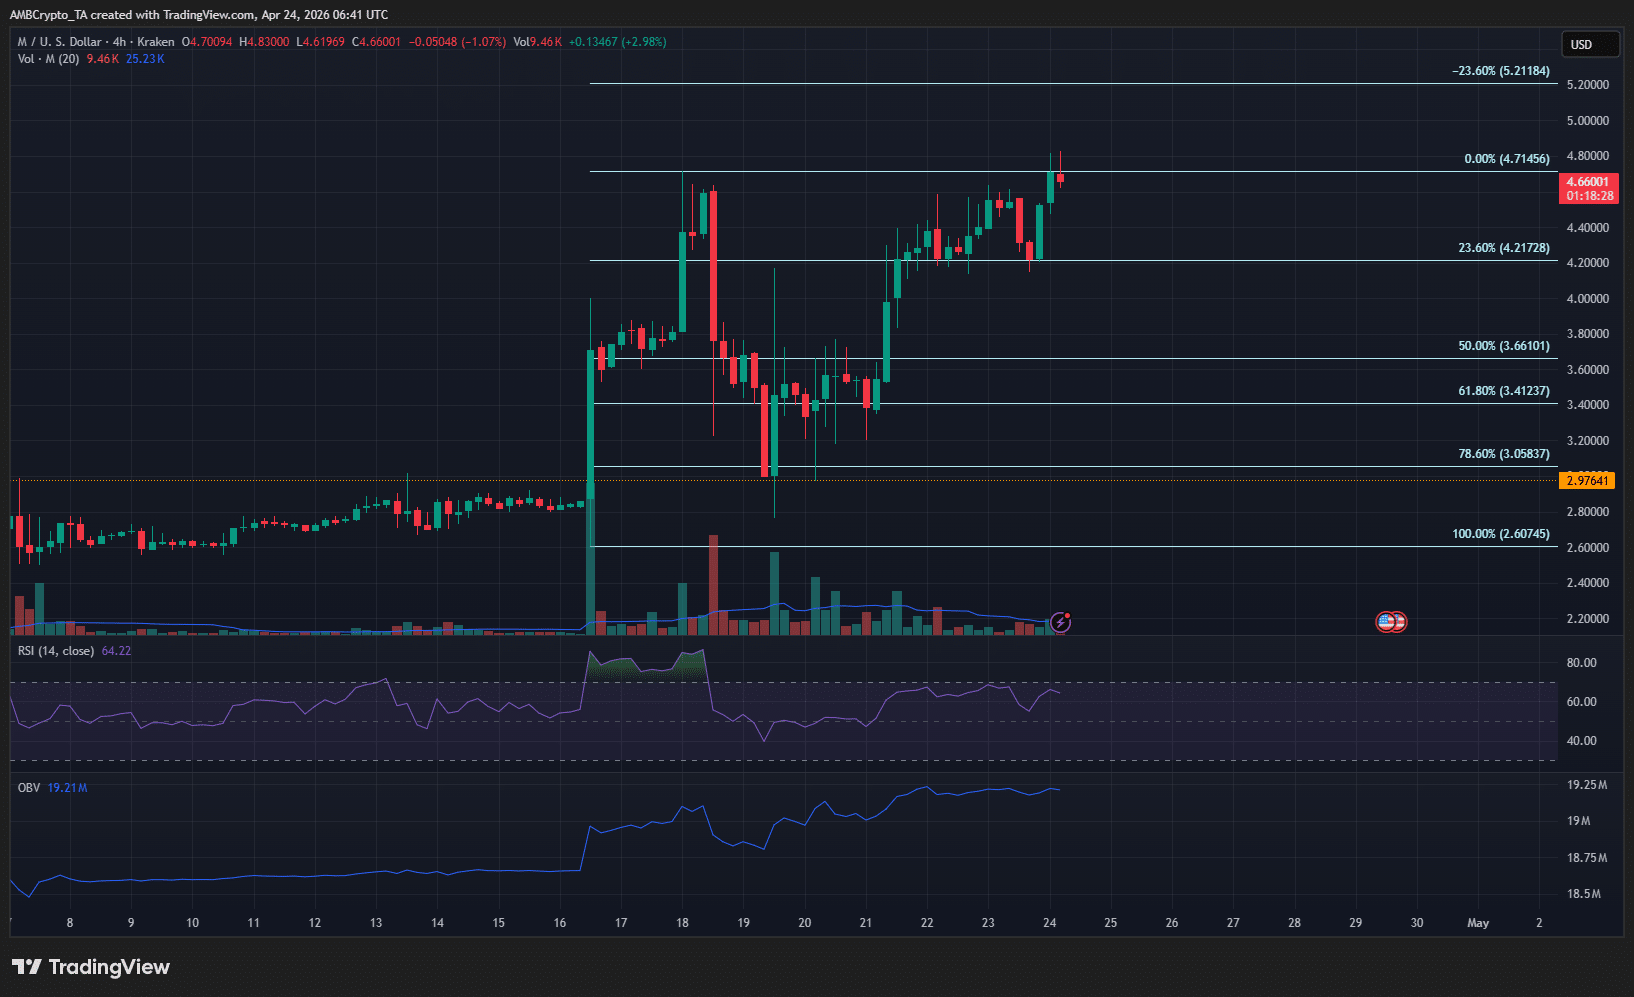Click the 78.60% (3.05837) Fibonacci level label
The height and width of the screenshot is (997, 1634).
click(x=1503, y=454)
